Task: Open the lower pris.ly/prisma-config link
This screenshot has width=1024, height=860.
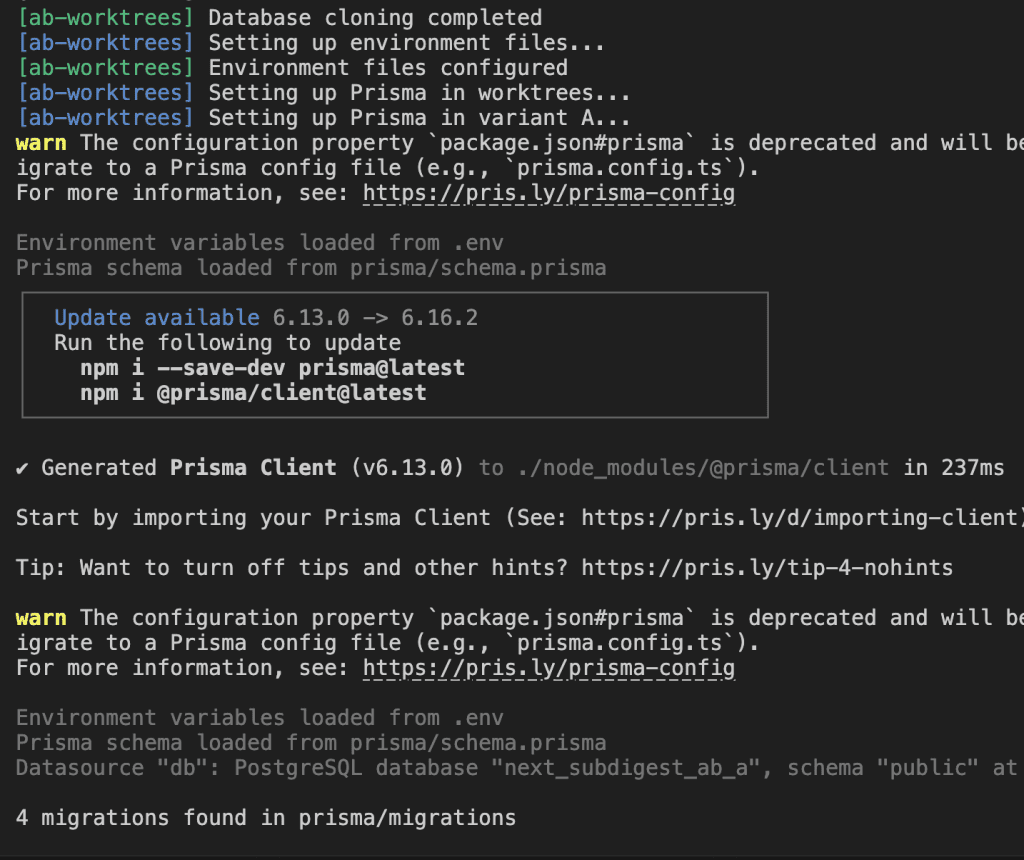Action: coord(548,668)
